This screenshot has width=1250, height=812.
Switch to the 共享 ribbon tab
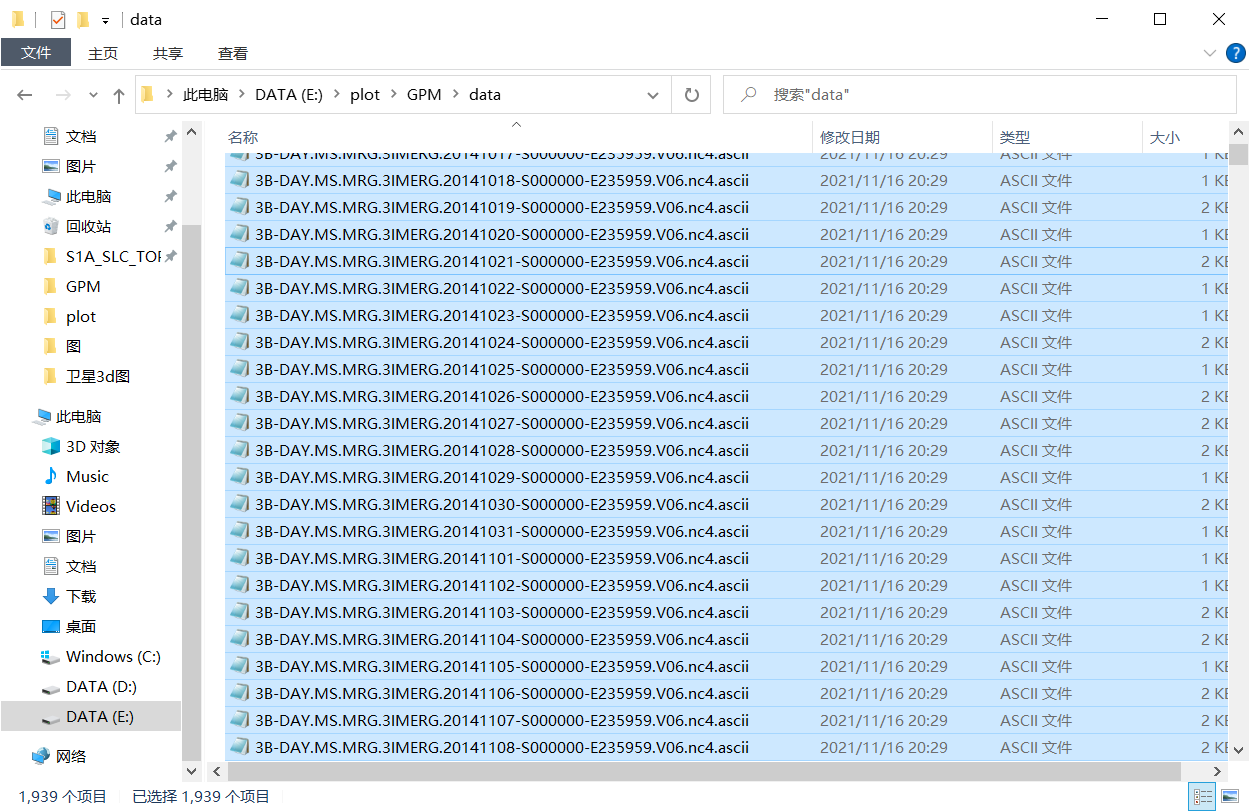(x=168, y=53)
